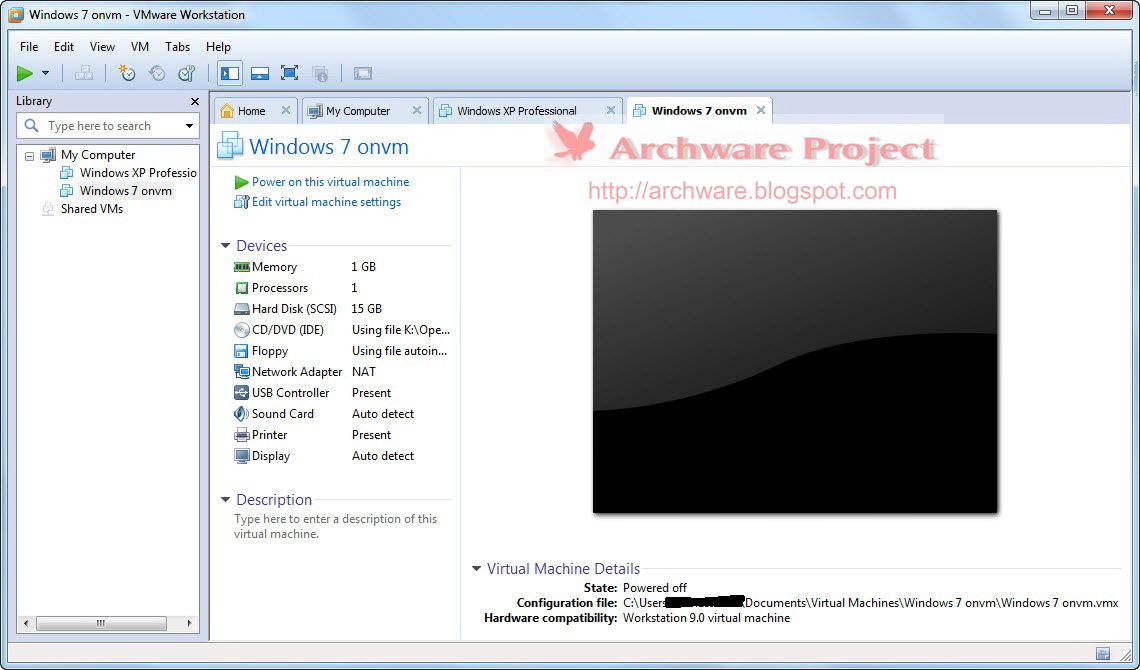Open the Tabs menu
The width and height of the screenshot is (1140, 670).
177,47
